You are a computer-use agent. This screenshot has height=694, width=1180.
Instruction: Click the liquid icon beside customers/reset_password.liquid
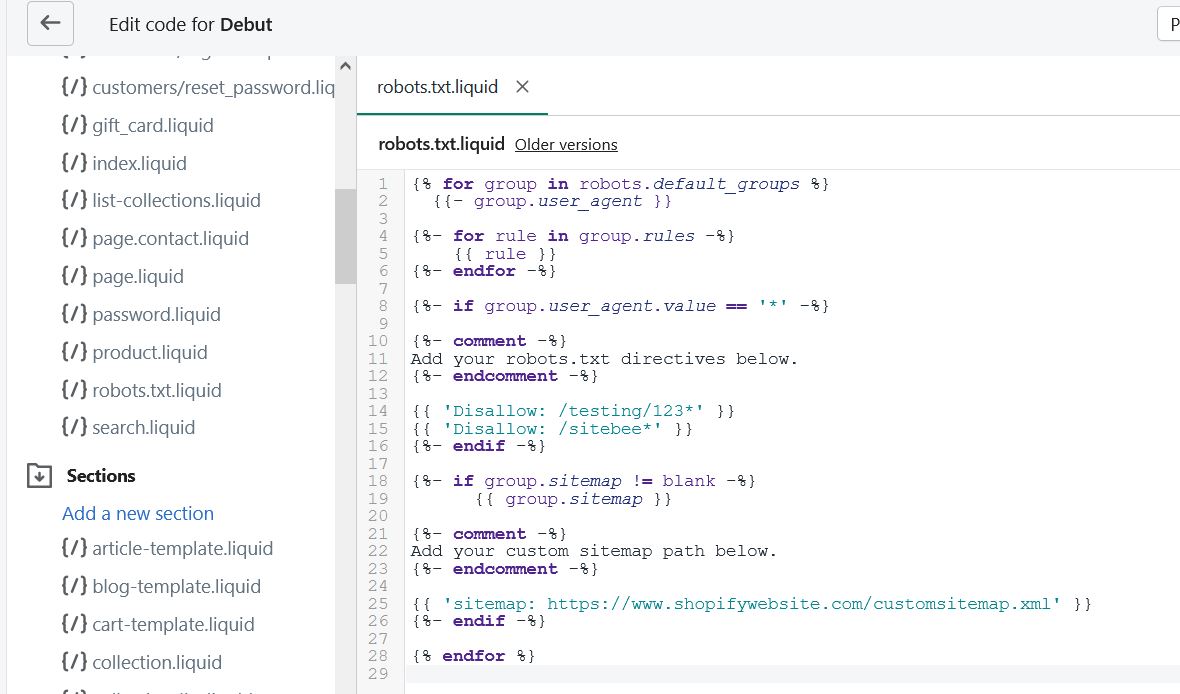[75, 87]
